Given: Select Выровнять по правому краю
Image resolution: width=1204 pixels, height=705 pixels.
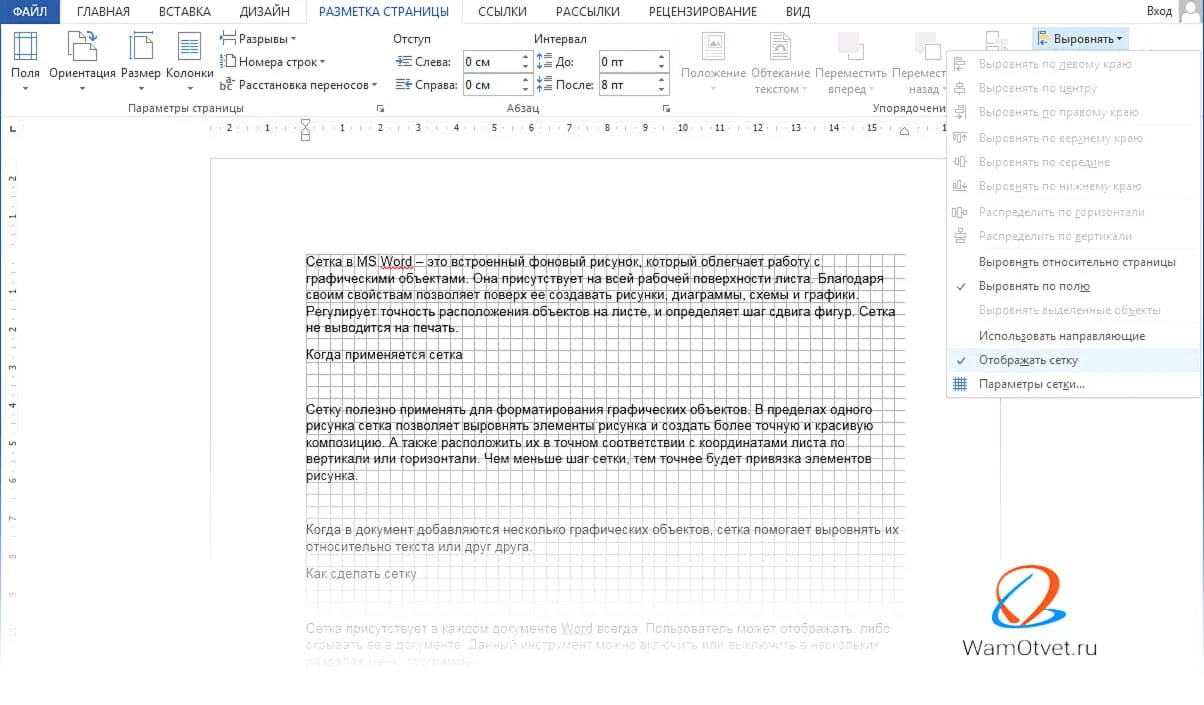Looking at the screenshot, I should click(x=1074, y=112).
